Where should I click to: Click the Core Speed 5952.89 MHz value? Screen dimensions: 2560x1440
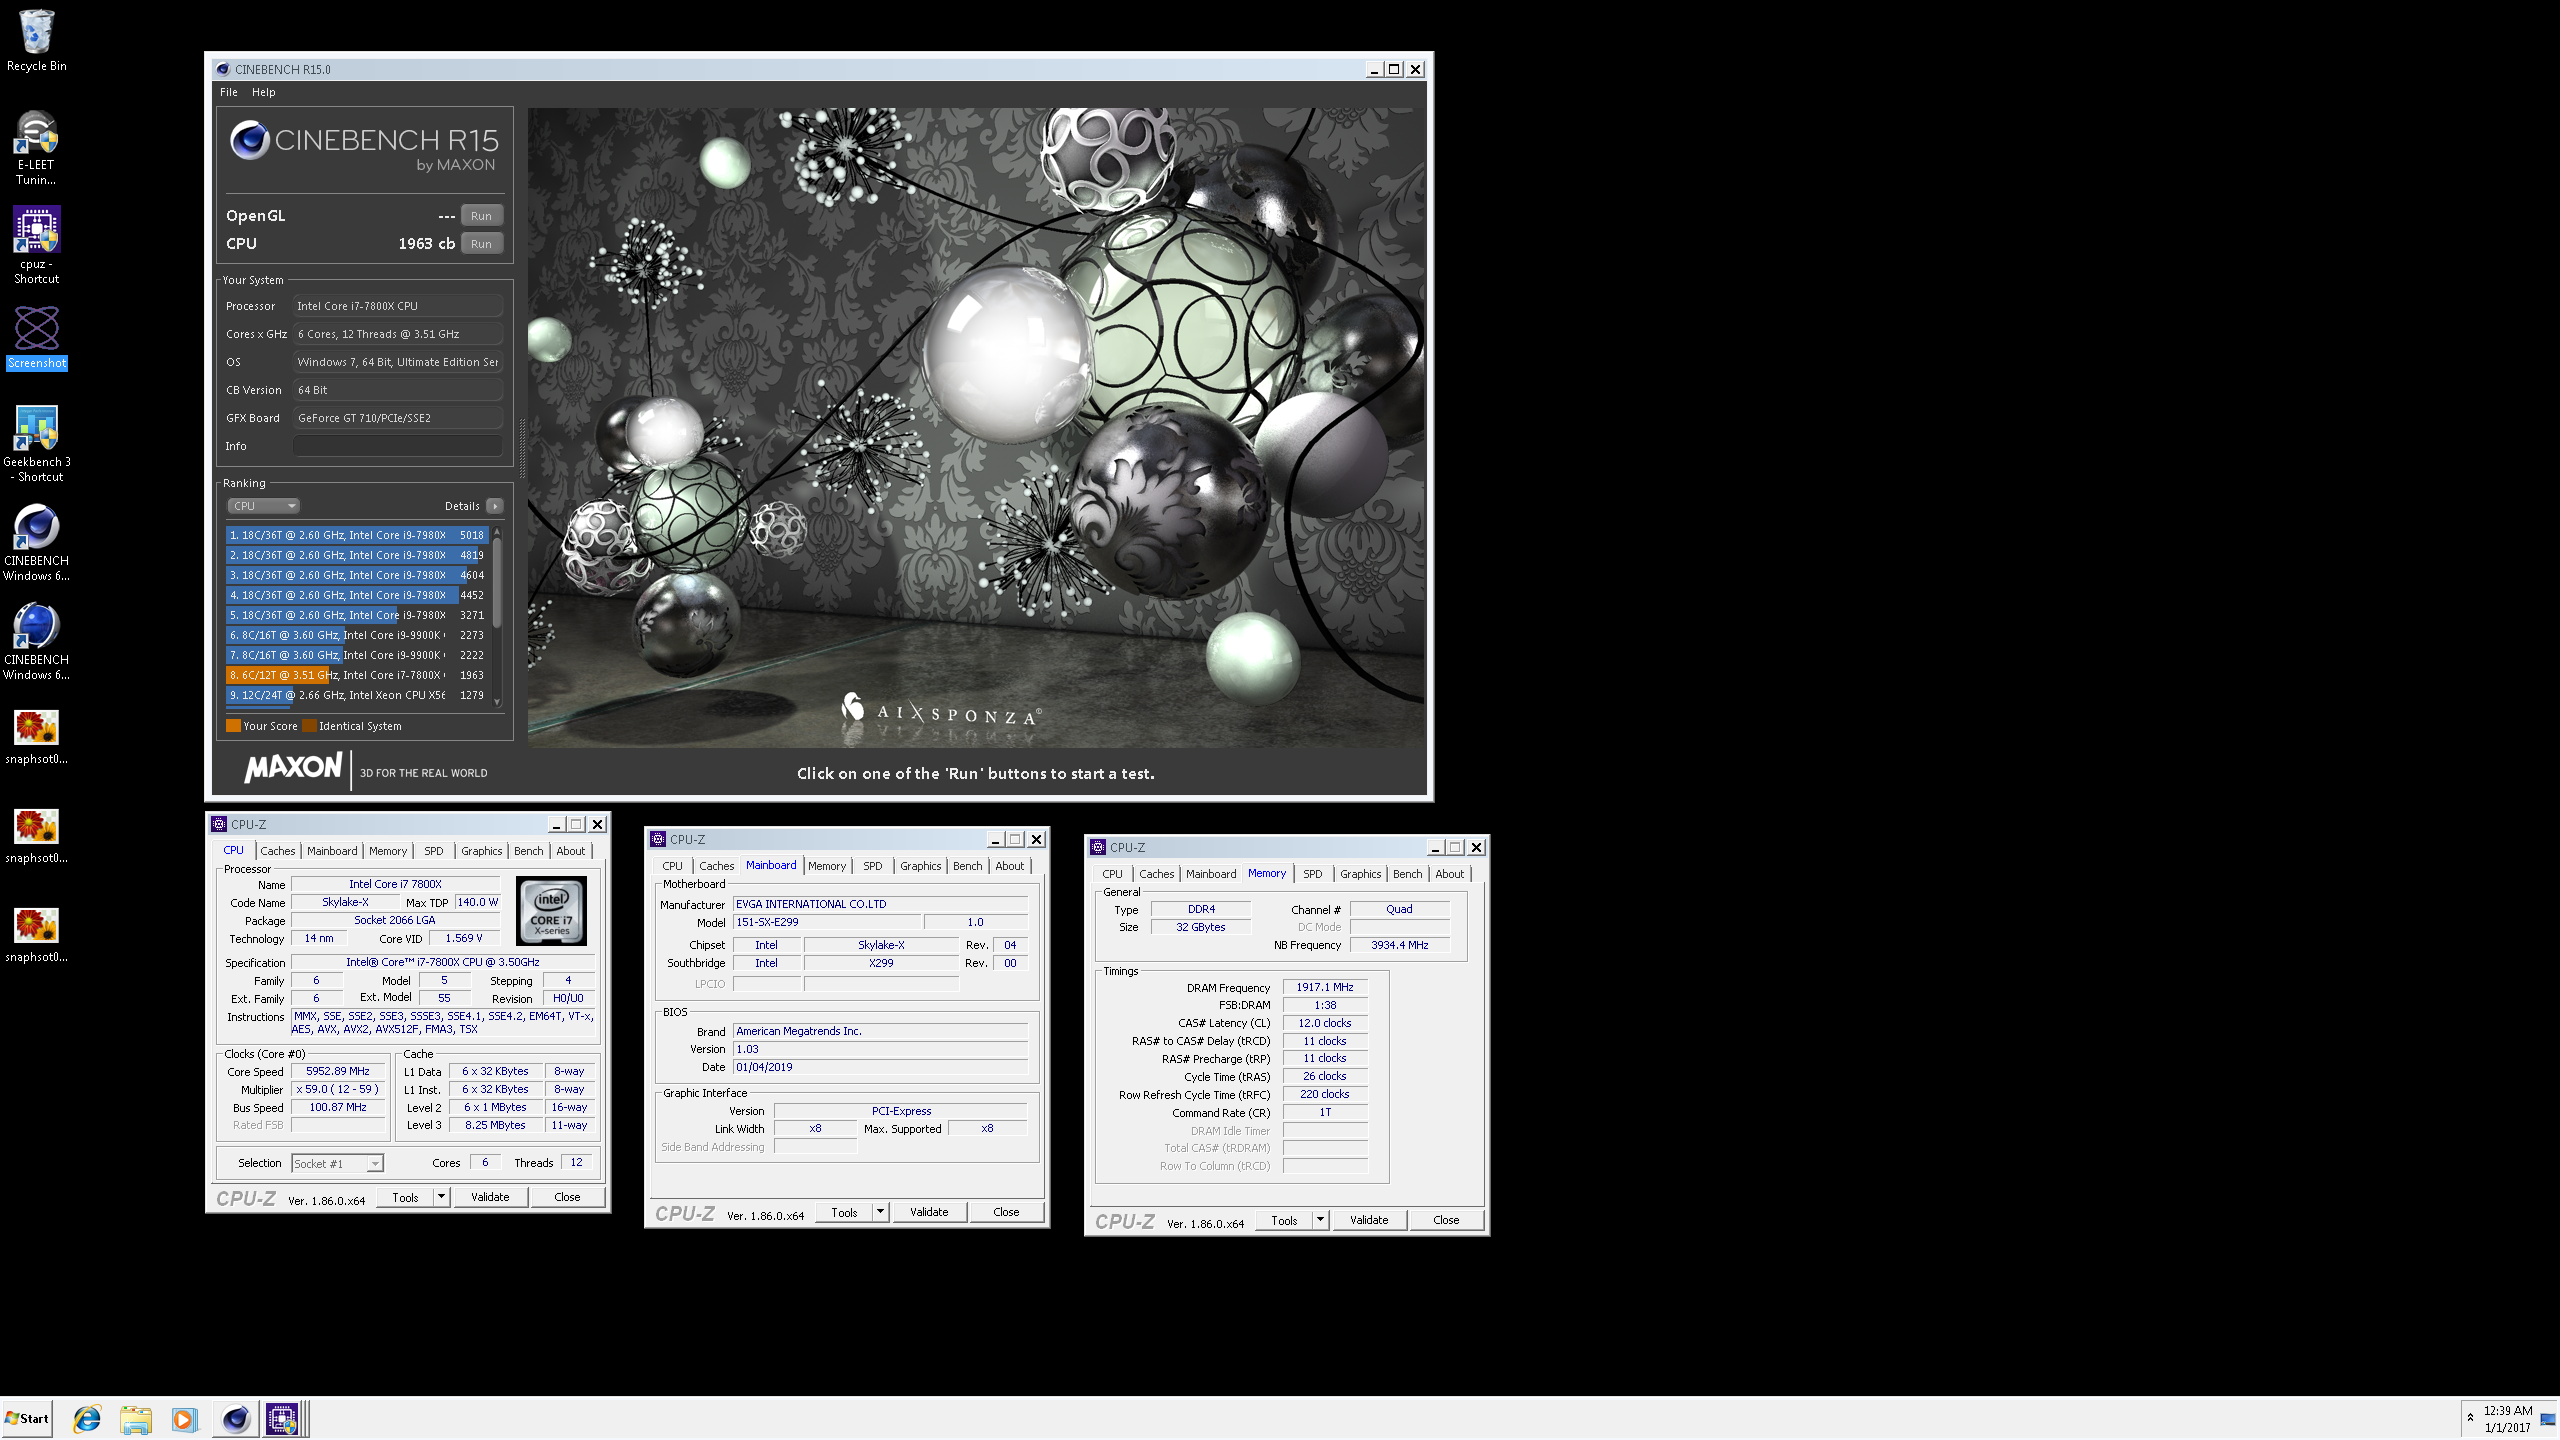point(338,1071)
